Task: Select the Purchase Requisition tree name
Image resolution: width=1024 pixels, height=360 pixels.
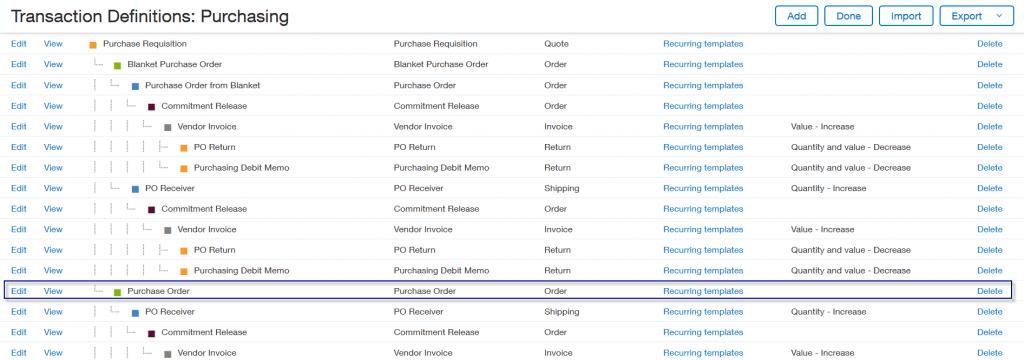Action: tap(145, 44)
